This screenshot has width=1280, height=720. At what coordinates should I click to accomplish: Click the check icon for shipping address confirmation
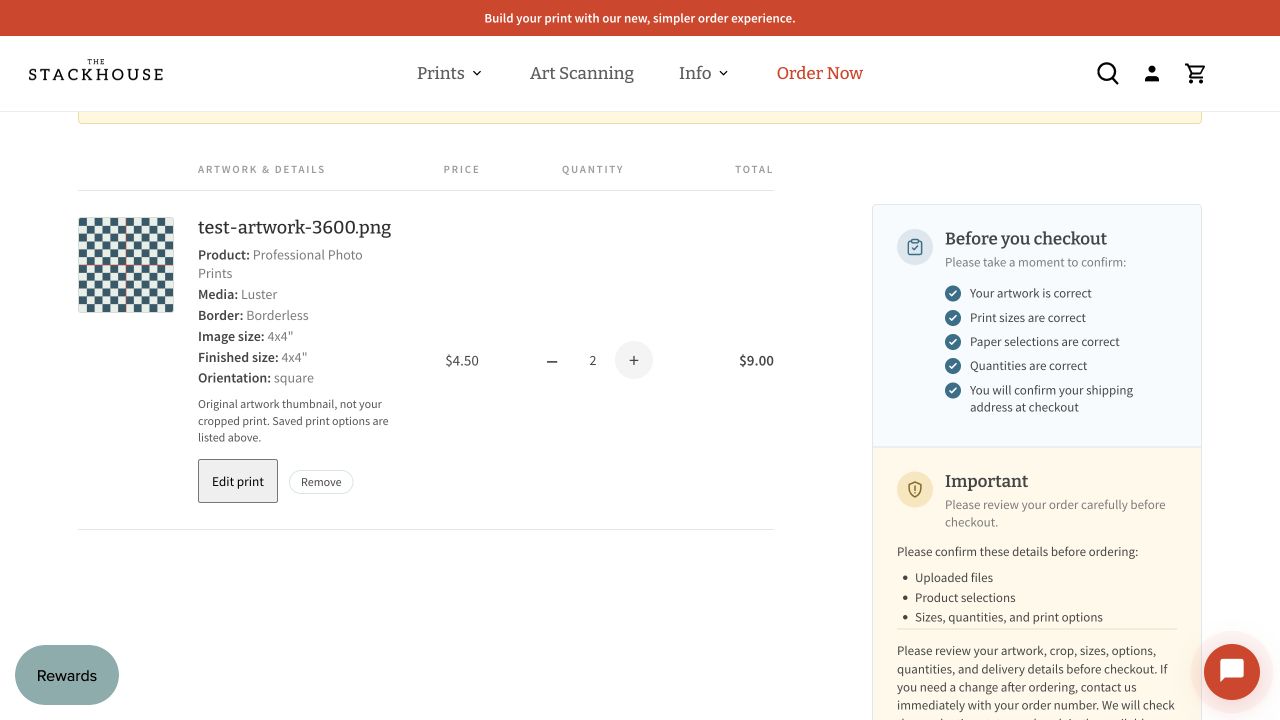pyautogui.click(x=953, y=390)
